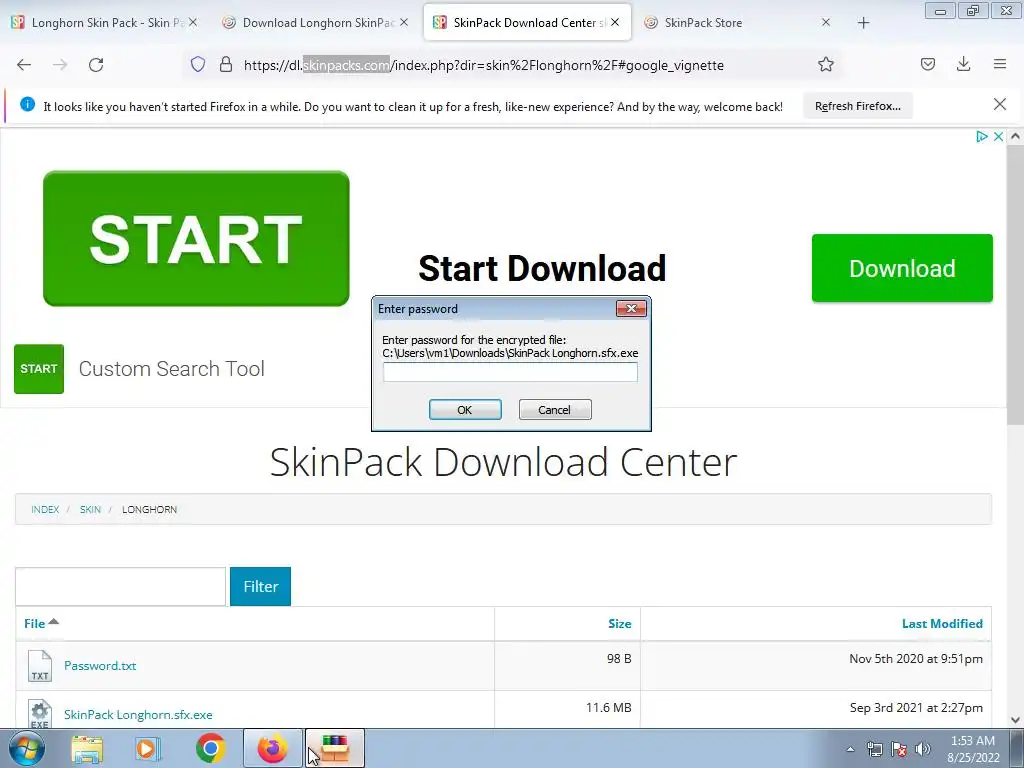Close the Enter password dialog
Image resolution: width=1024 pixels, height=768 pixels.
[x=631, y=308]
